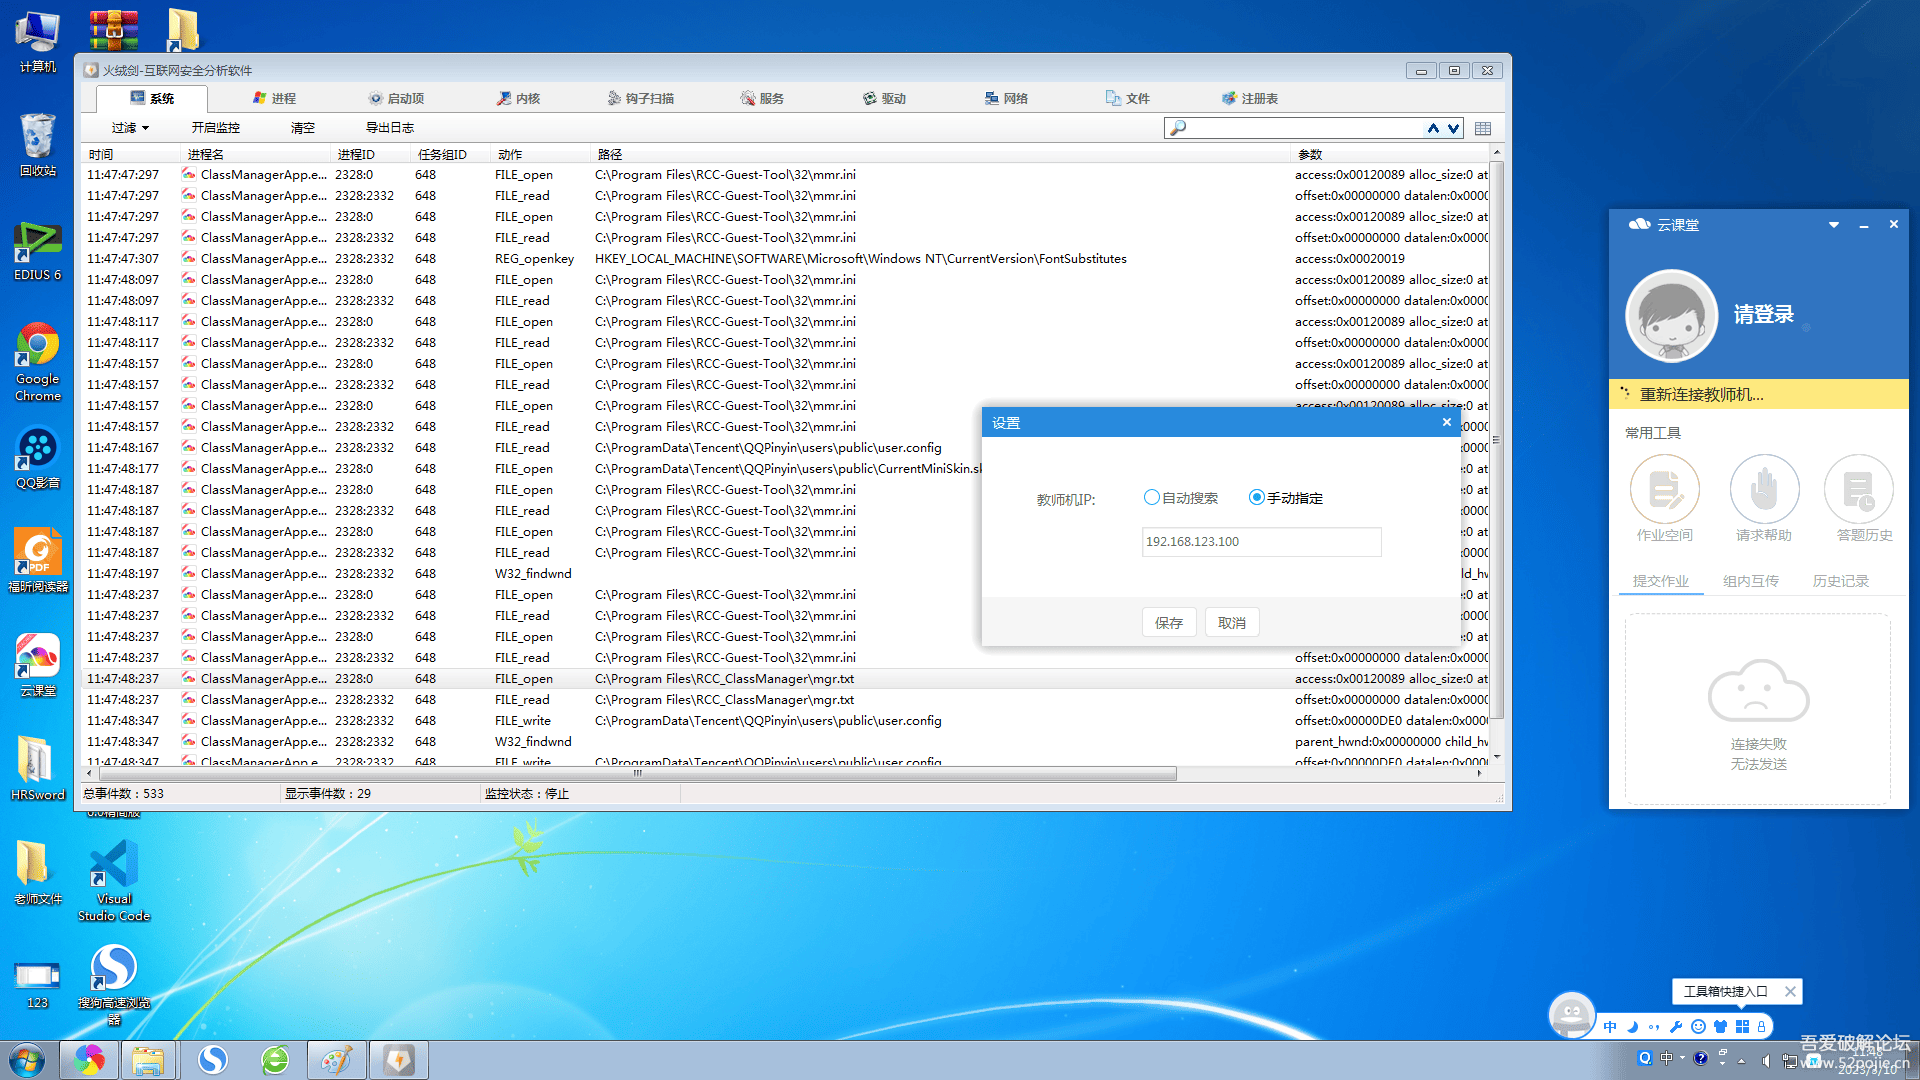Select the 福昕阅读器 PDF desktop icon
Viewport: 1920px width, 1080px height.
38,561
